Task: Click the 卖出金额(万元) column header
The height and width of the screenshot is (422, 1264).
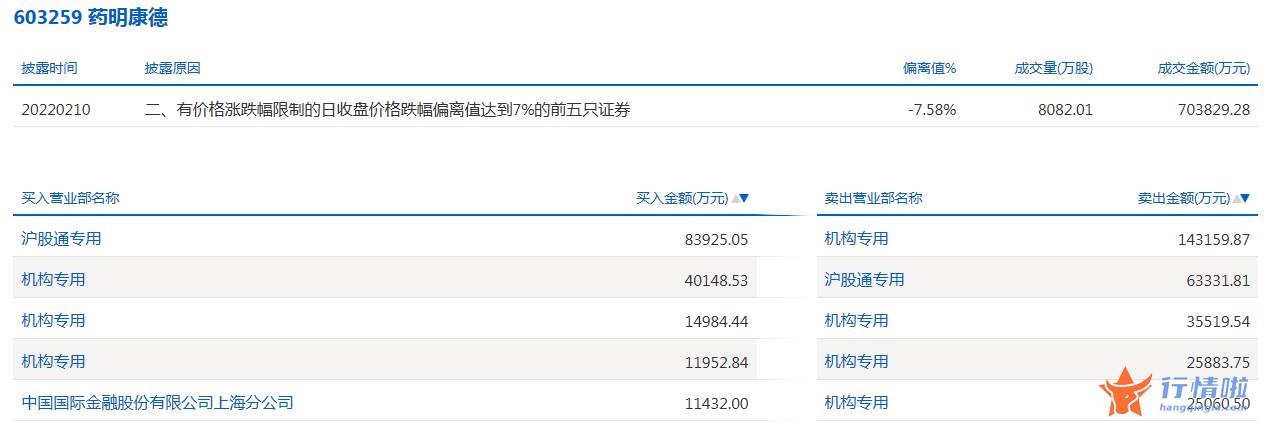Action: 1184,198
